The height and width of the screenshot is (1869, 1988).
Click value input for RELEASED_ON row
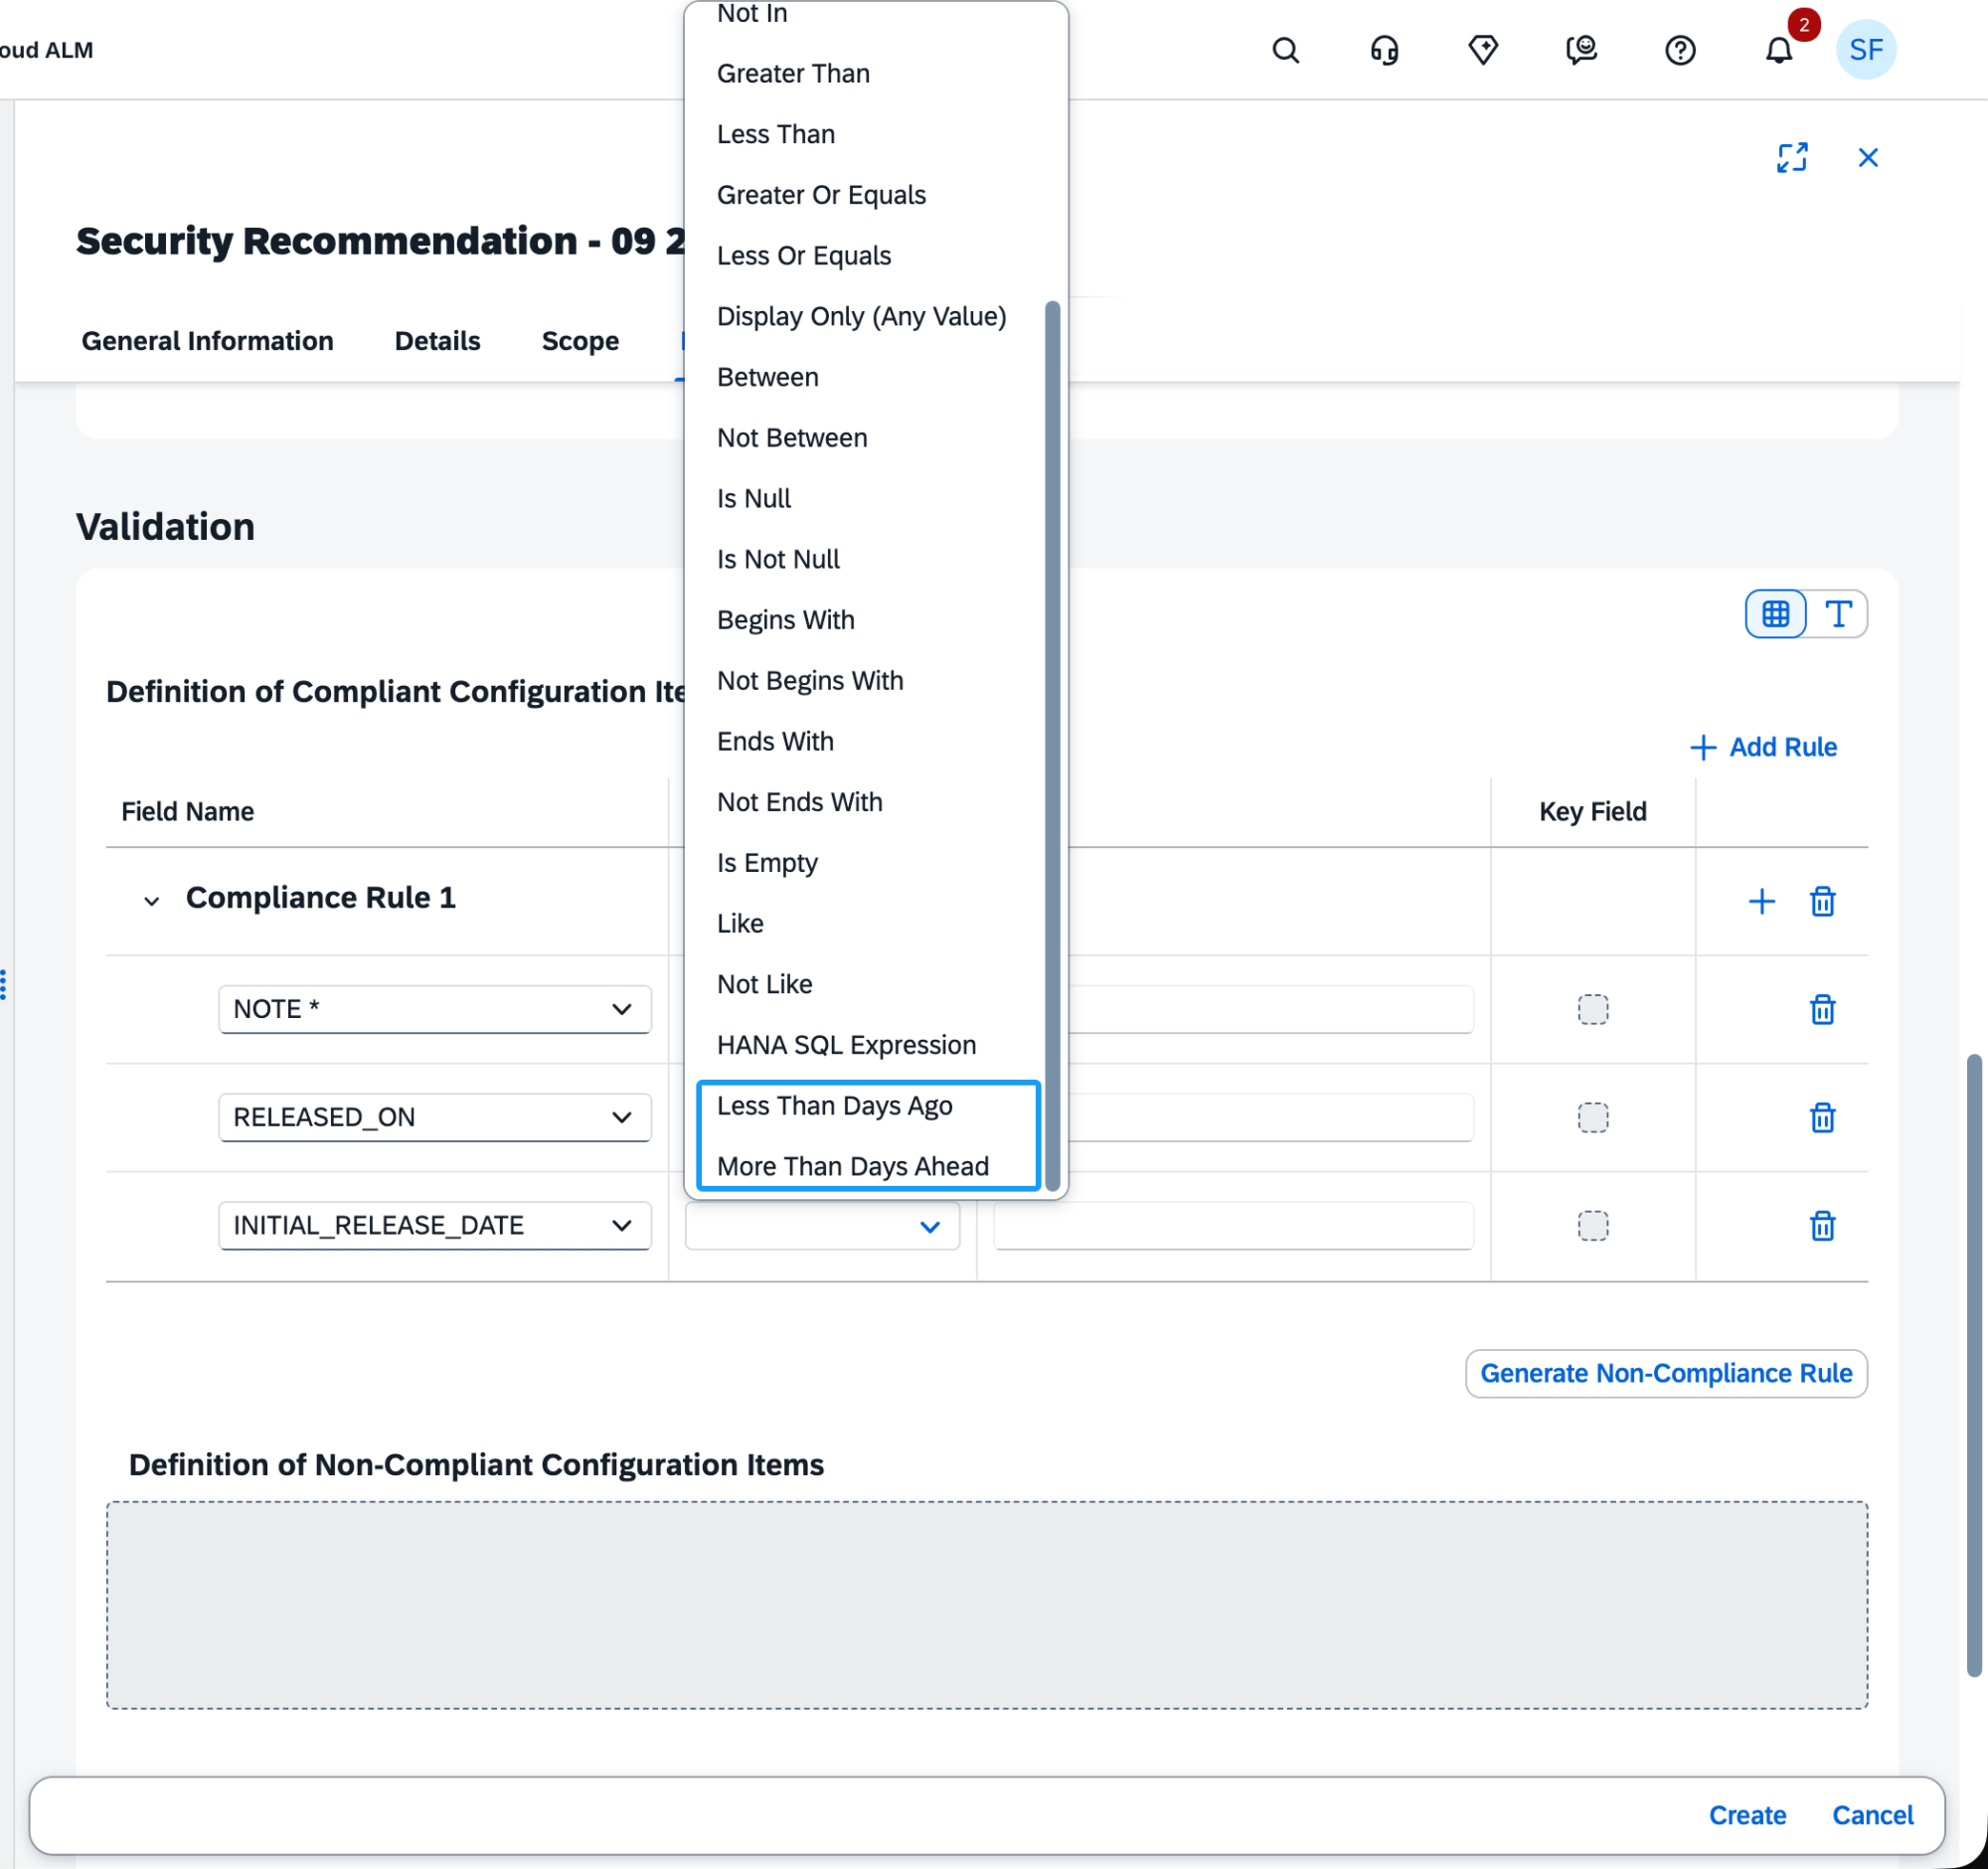point(1270,1118)
